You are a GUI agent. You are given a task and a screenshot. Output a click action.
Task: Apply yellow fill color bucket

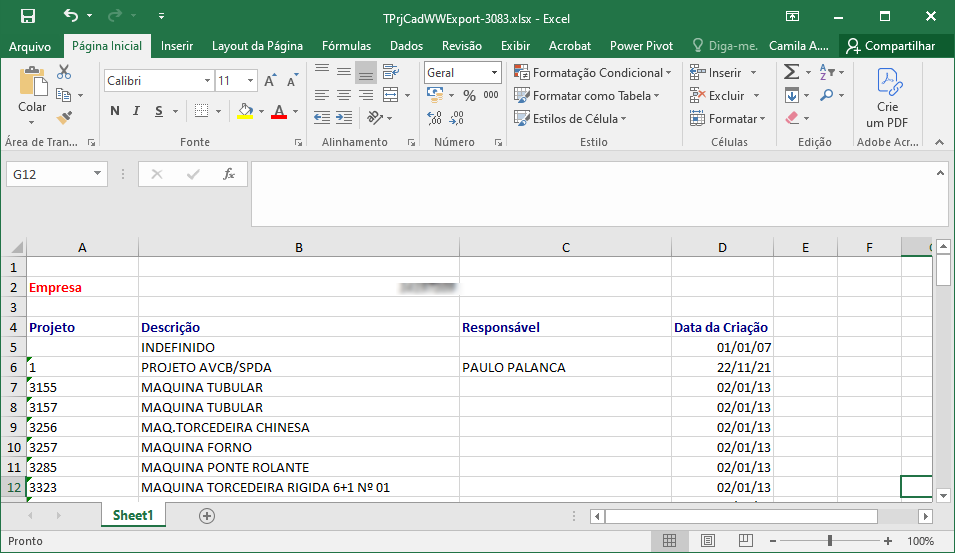245,111
